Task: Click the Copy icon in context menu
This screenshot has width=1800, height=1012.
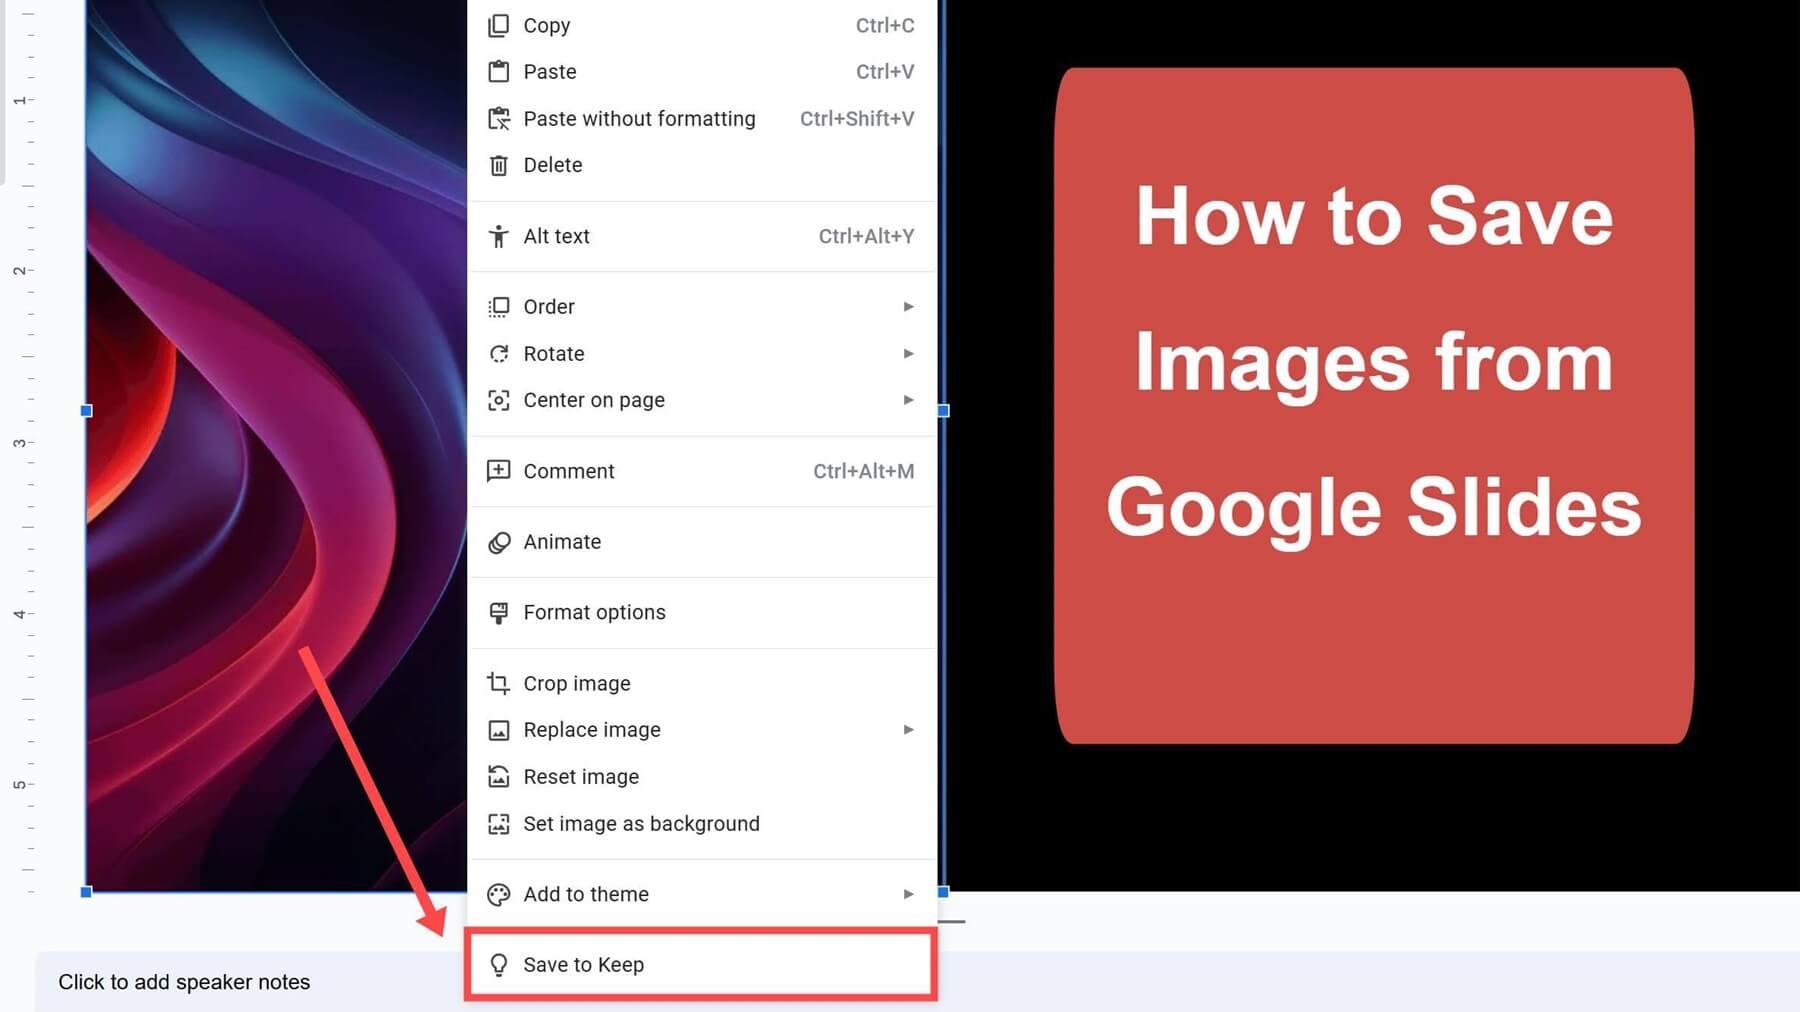Action: [498, 25]
